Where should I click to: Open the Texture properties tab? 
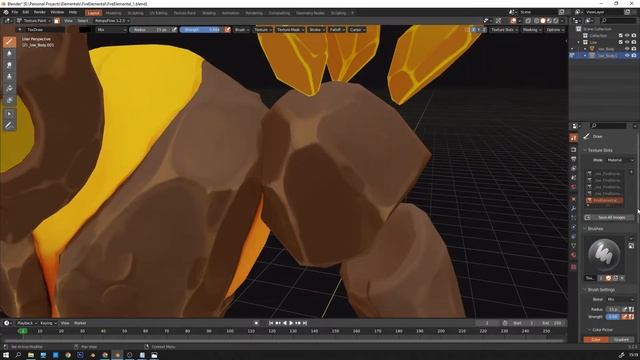point(573,267)
